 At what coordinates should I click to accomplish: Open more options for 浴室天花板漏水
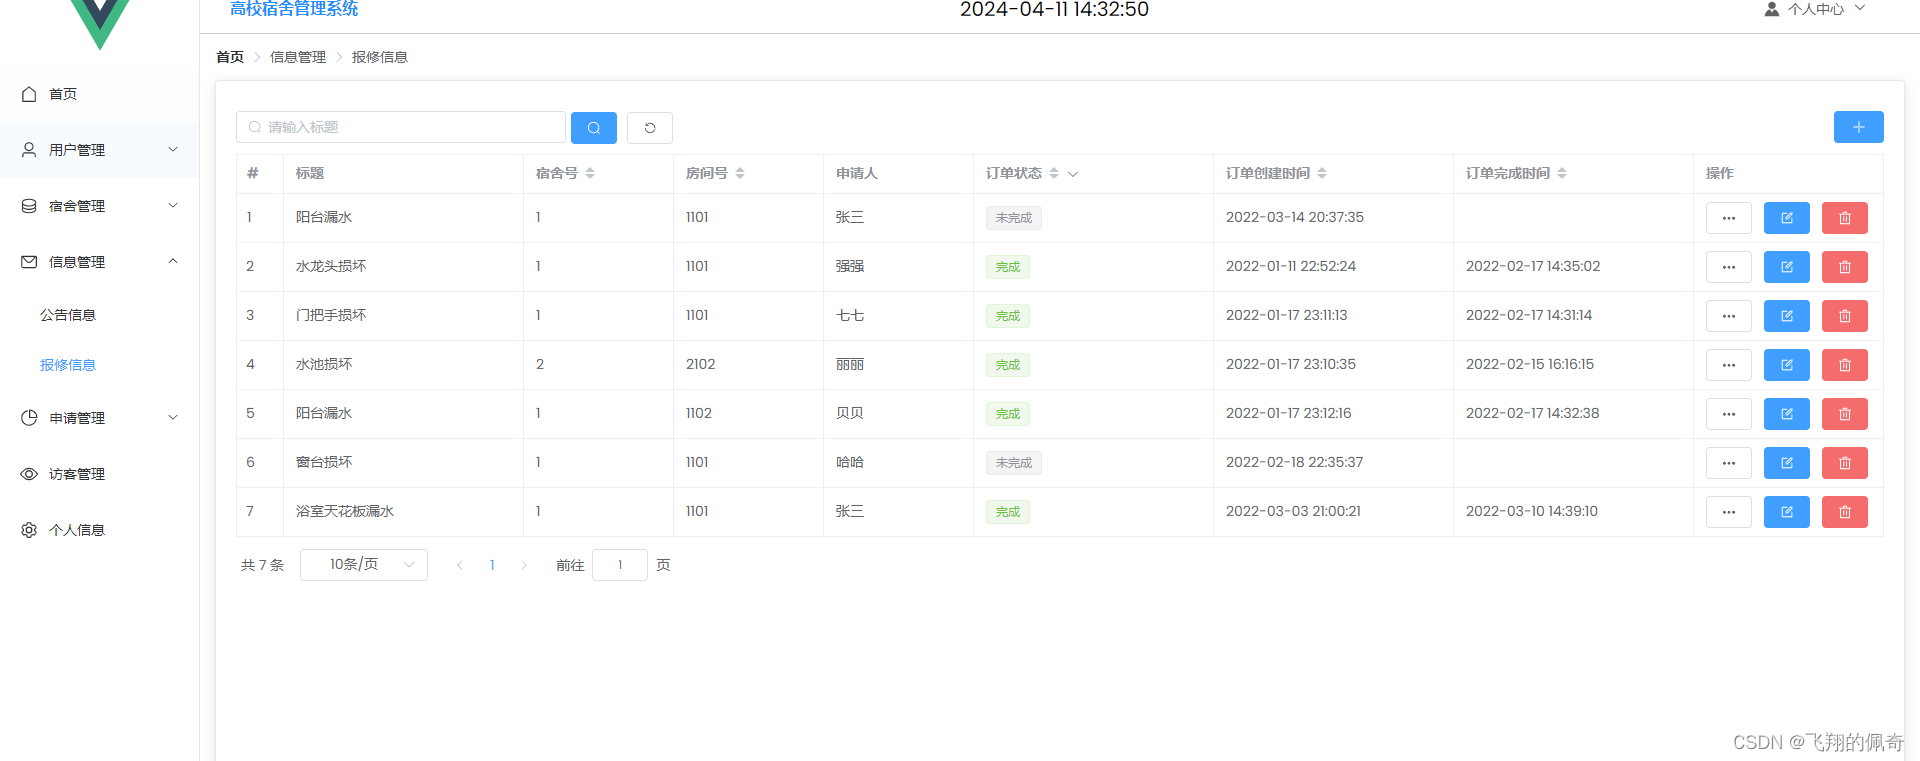point(1728,512)
